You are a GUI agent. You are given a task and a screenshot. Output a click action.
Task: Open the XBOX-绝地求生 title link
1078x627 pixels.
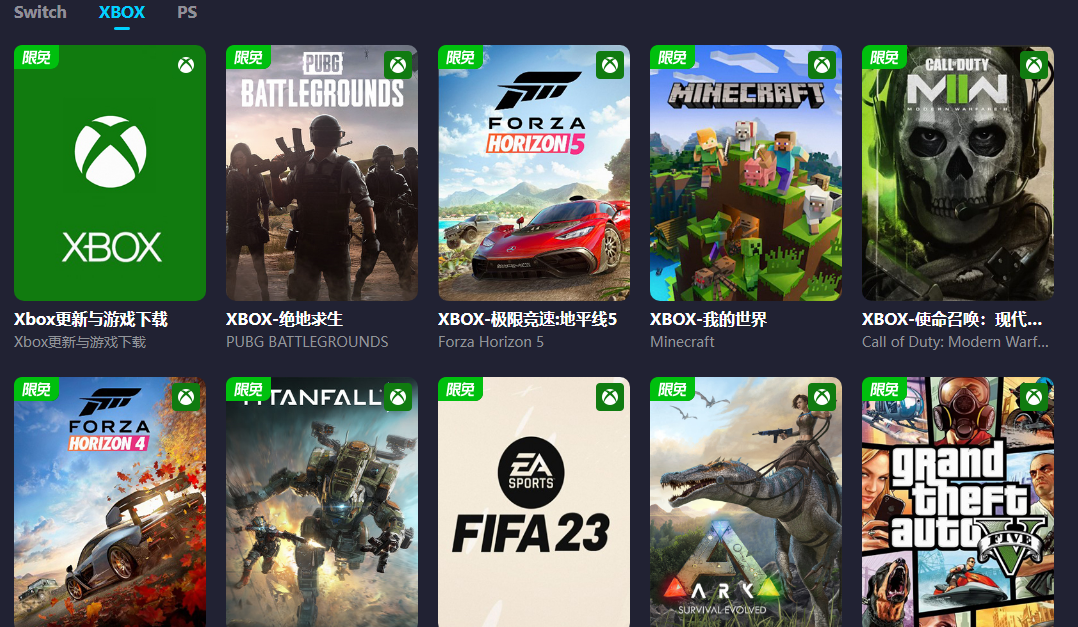(285, 319)
